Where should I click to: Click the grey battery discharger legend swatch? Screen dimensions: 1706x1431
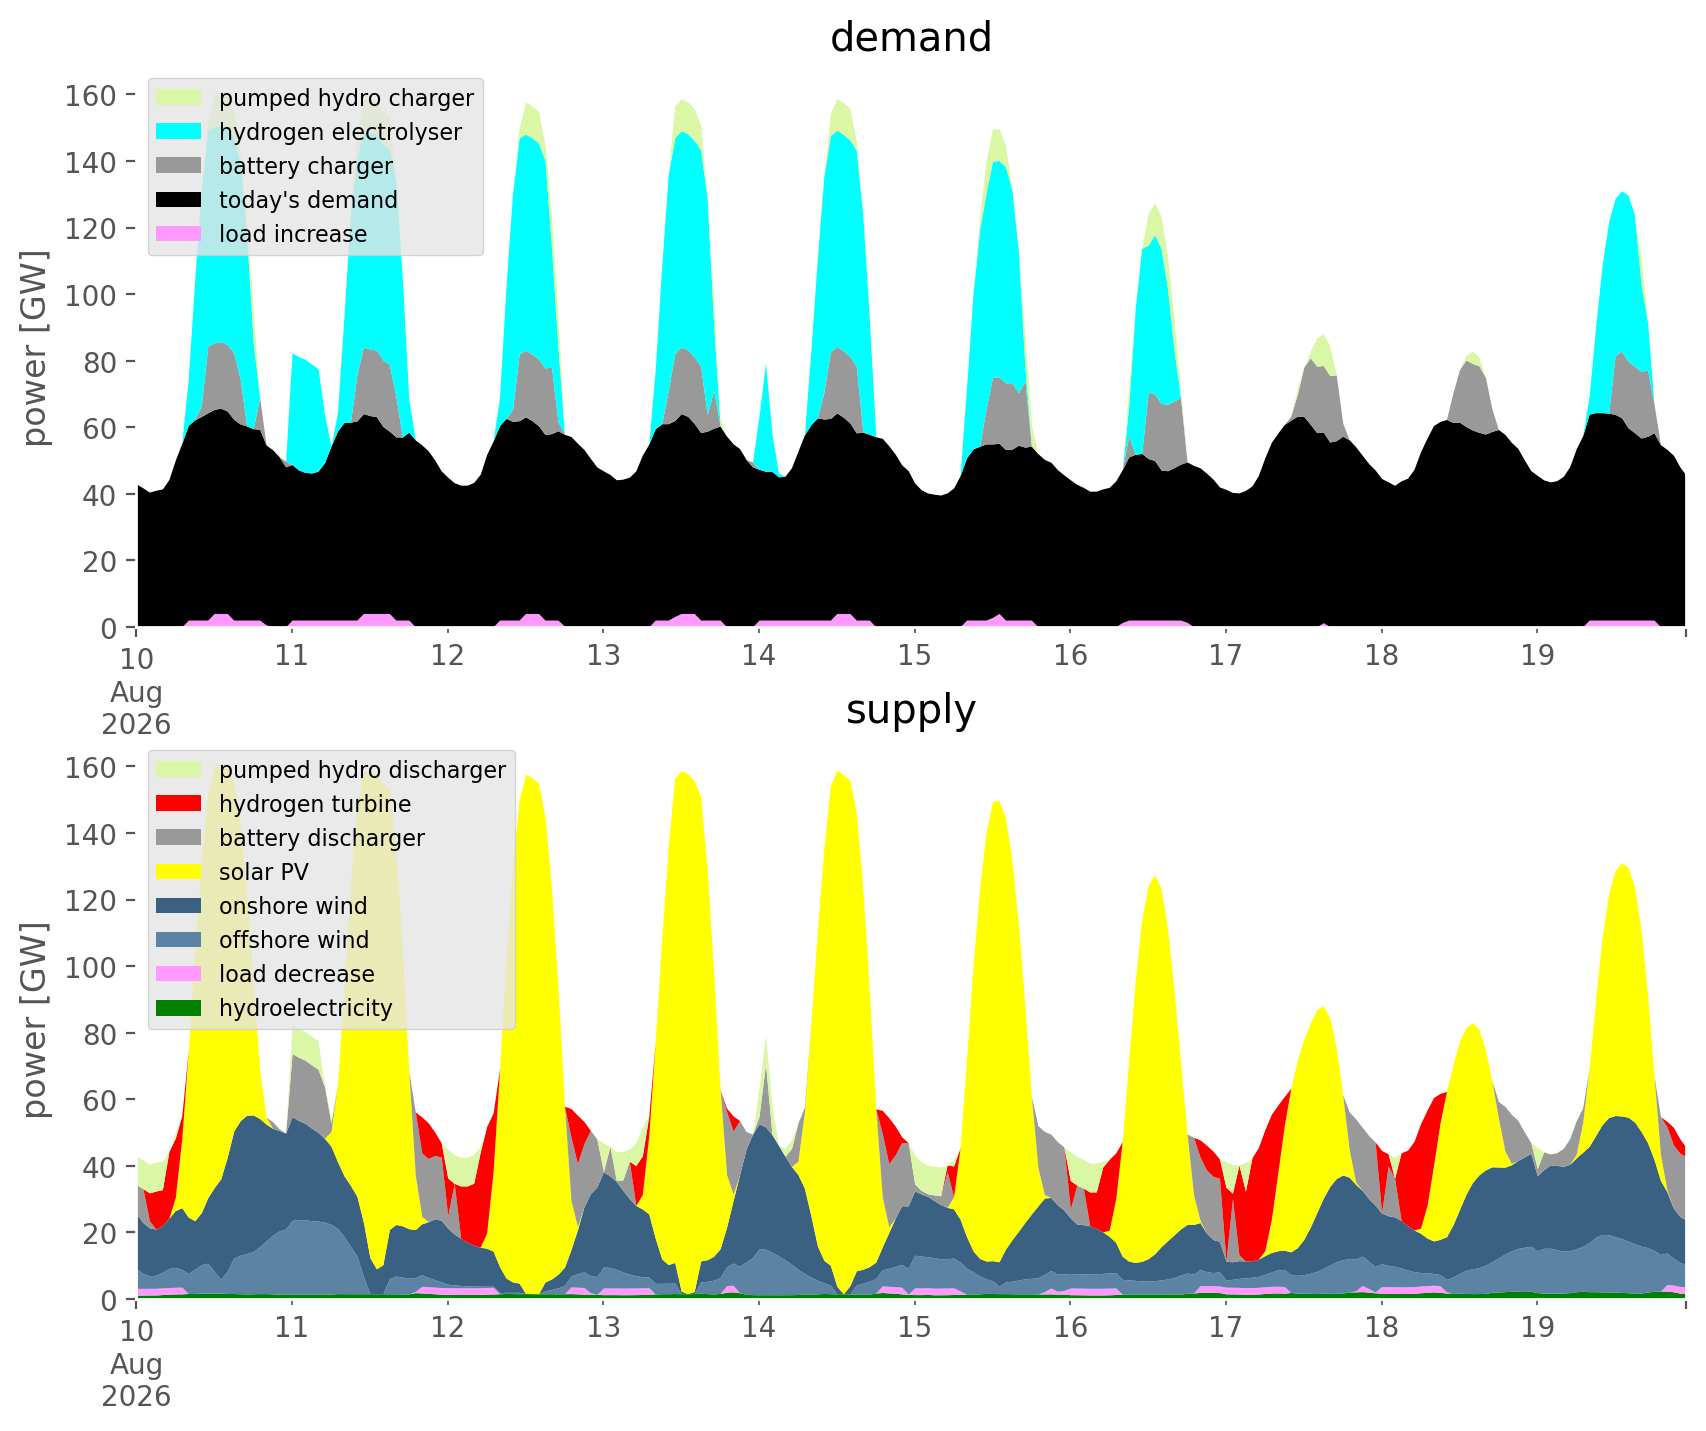(x=180, y=838)
